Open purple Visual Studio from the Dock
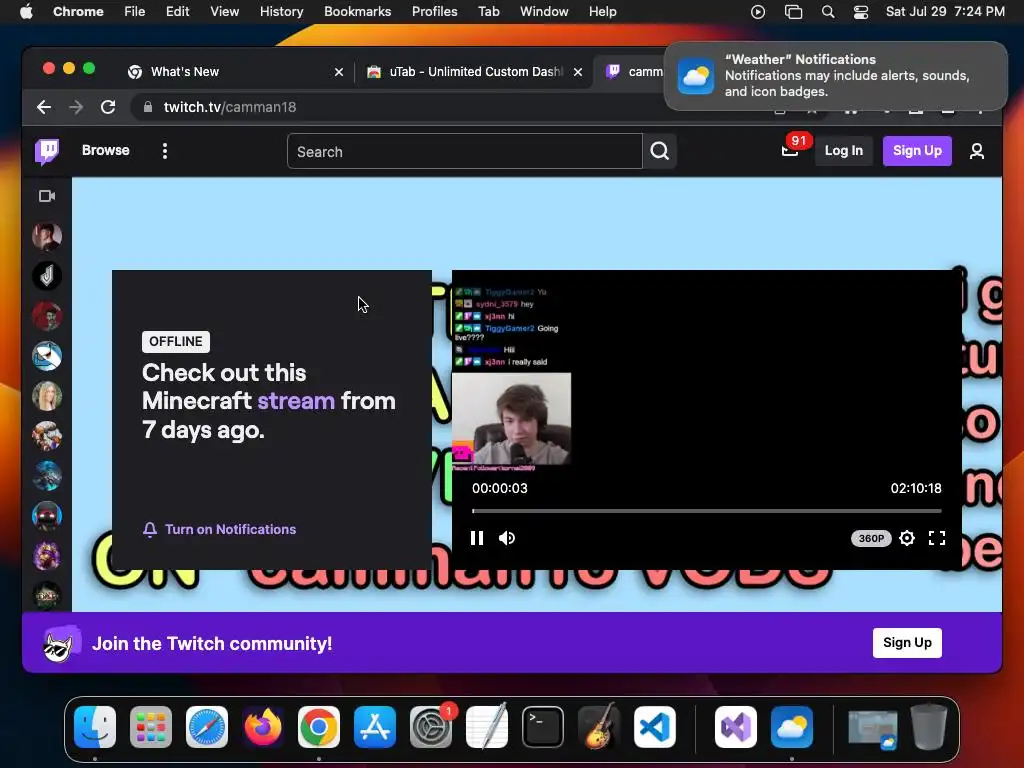This screenshot has width=1024, height=768. click(x=736, y=727)
